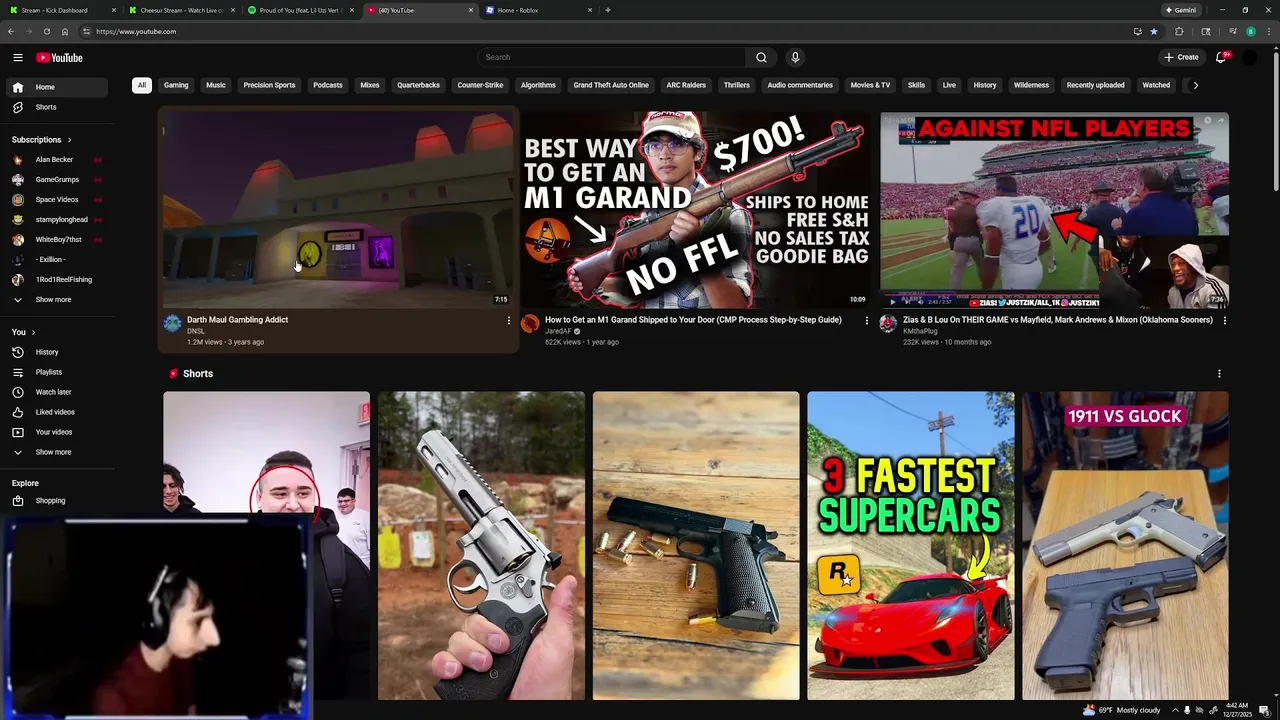The image size is (1280, 720).
Task: Select the All filter chip
Action: tap(142, 85)
